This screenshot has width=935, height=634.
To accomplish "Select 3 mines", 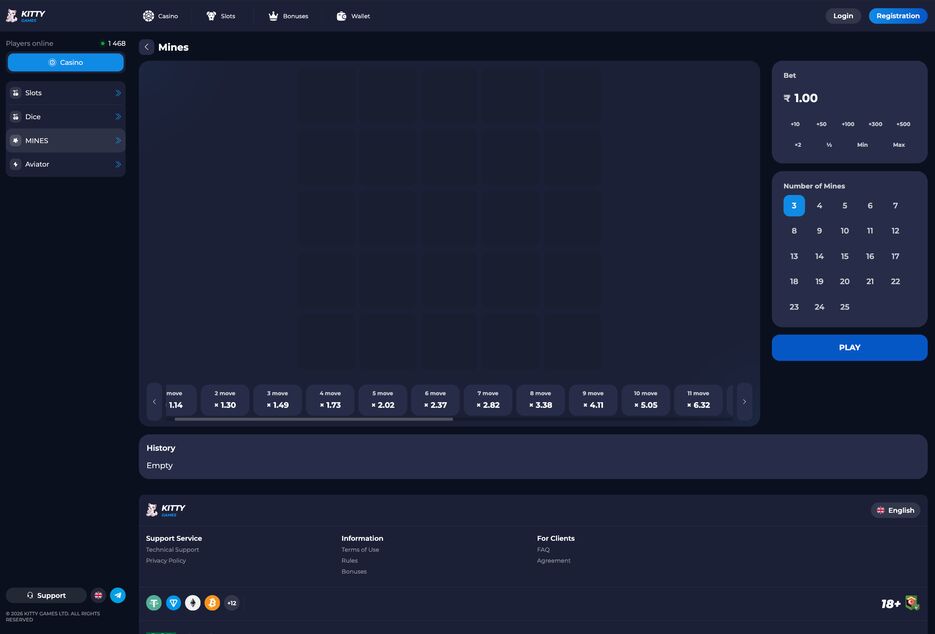I will (794, 206).
